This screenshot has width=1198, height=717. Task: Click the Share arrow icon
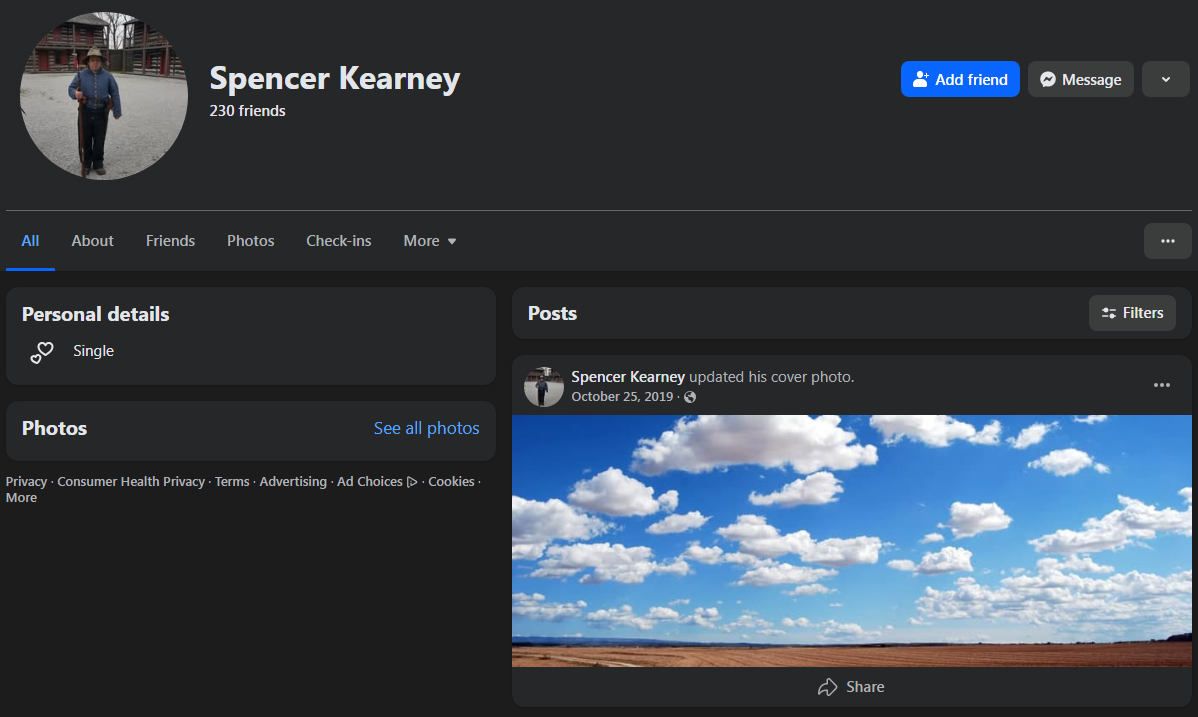(x=827, y=687)
